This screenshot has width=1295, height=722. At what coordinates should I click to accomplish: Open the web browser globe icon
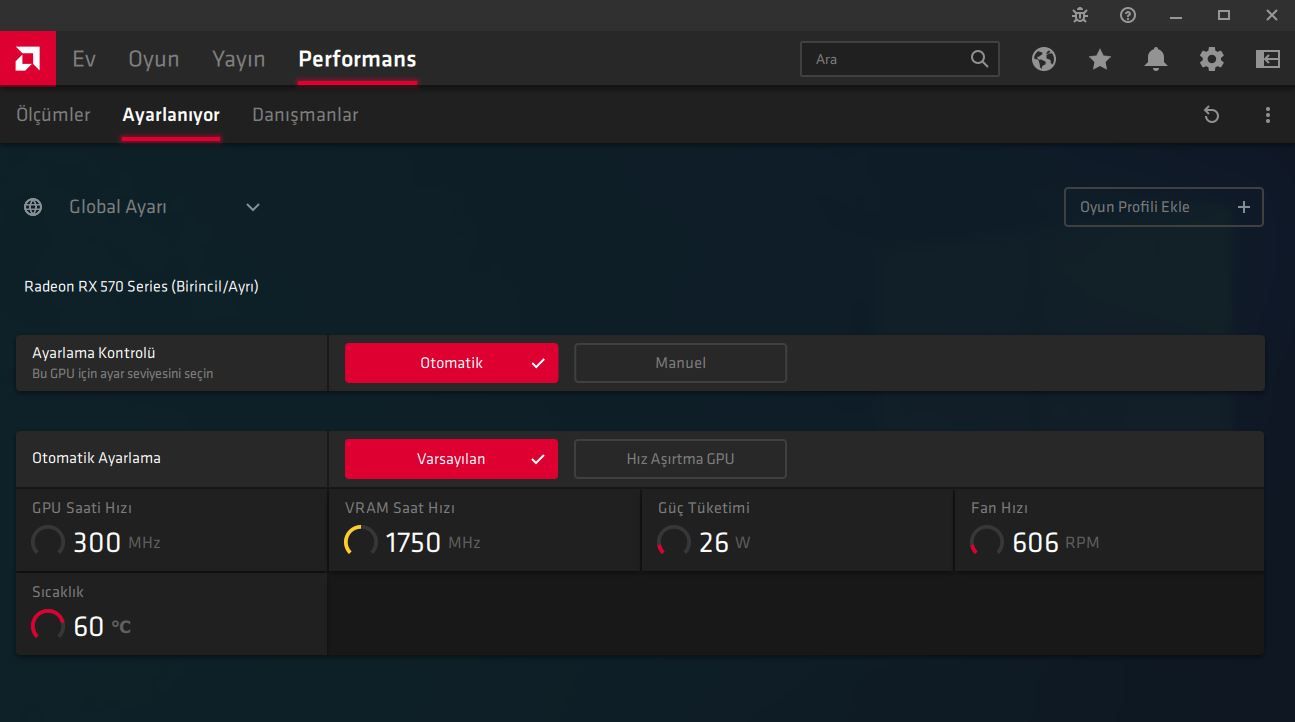1044,59
